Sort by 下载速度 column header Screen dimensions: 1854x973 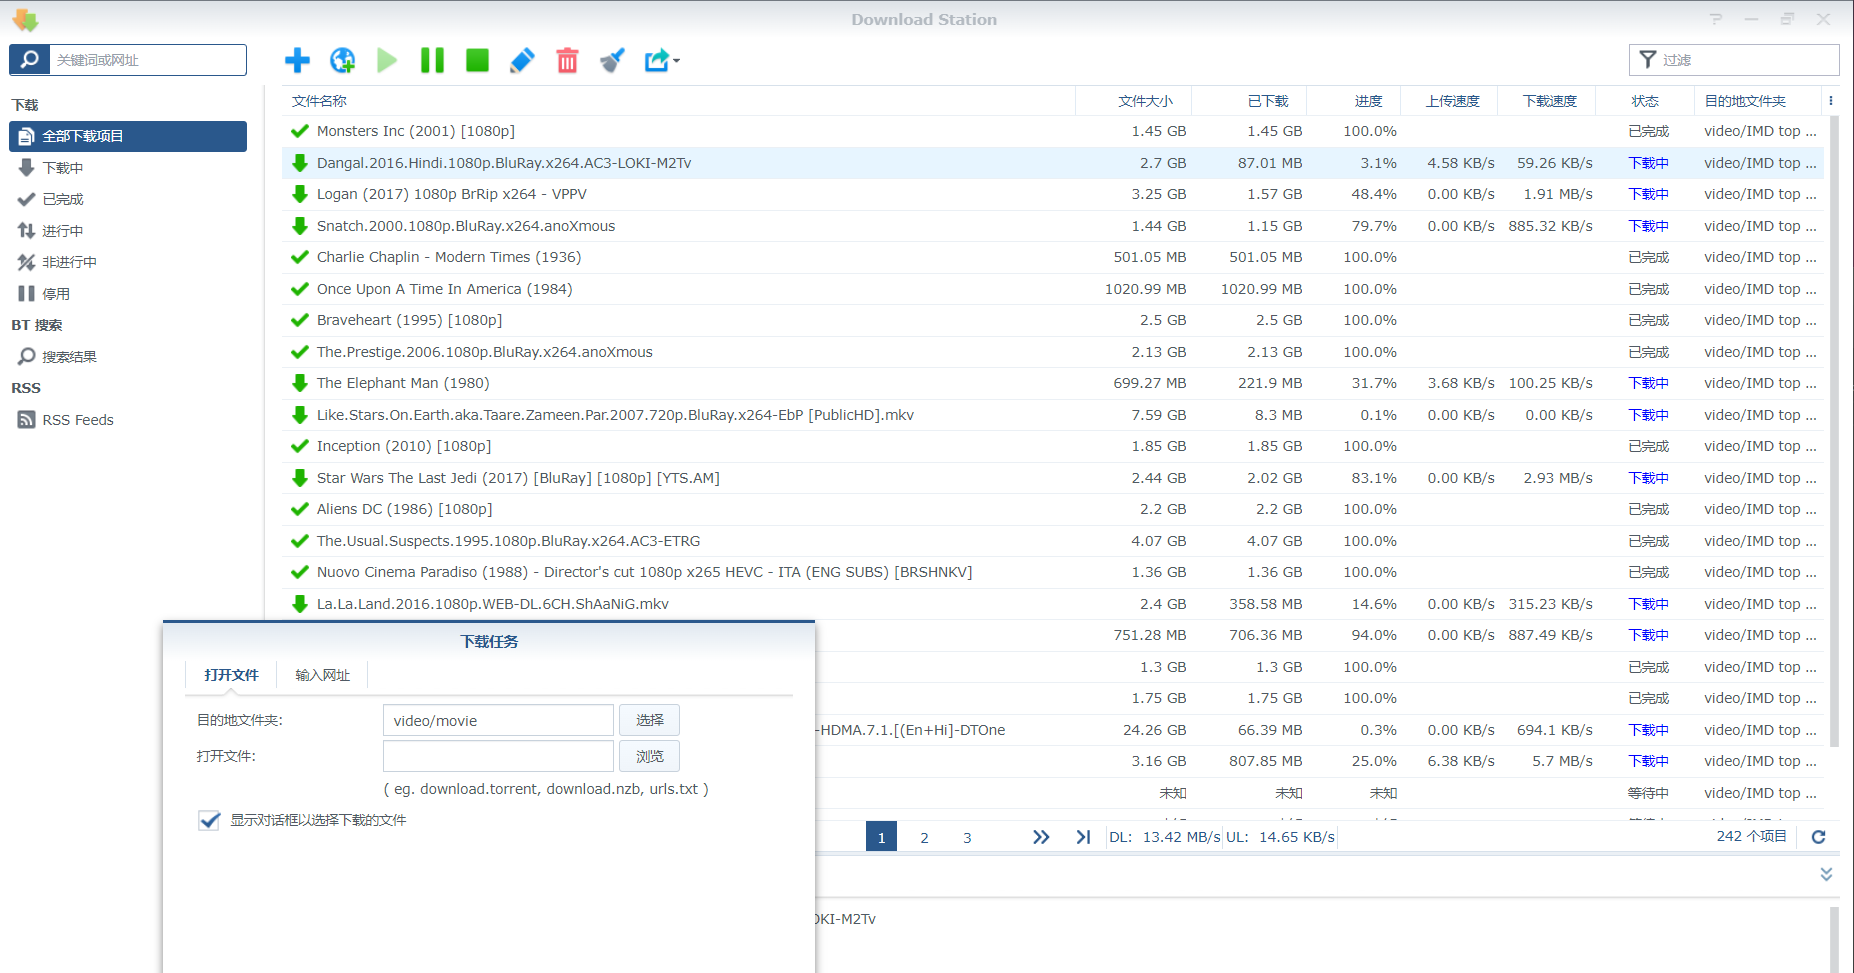click(x=1547, y=101)
